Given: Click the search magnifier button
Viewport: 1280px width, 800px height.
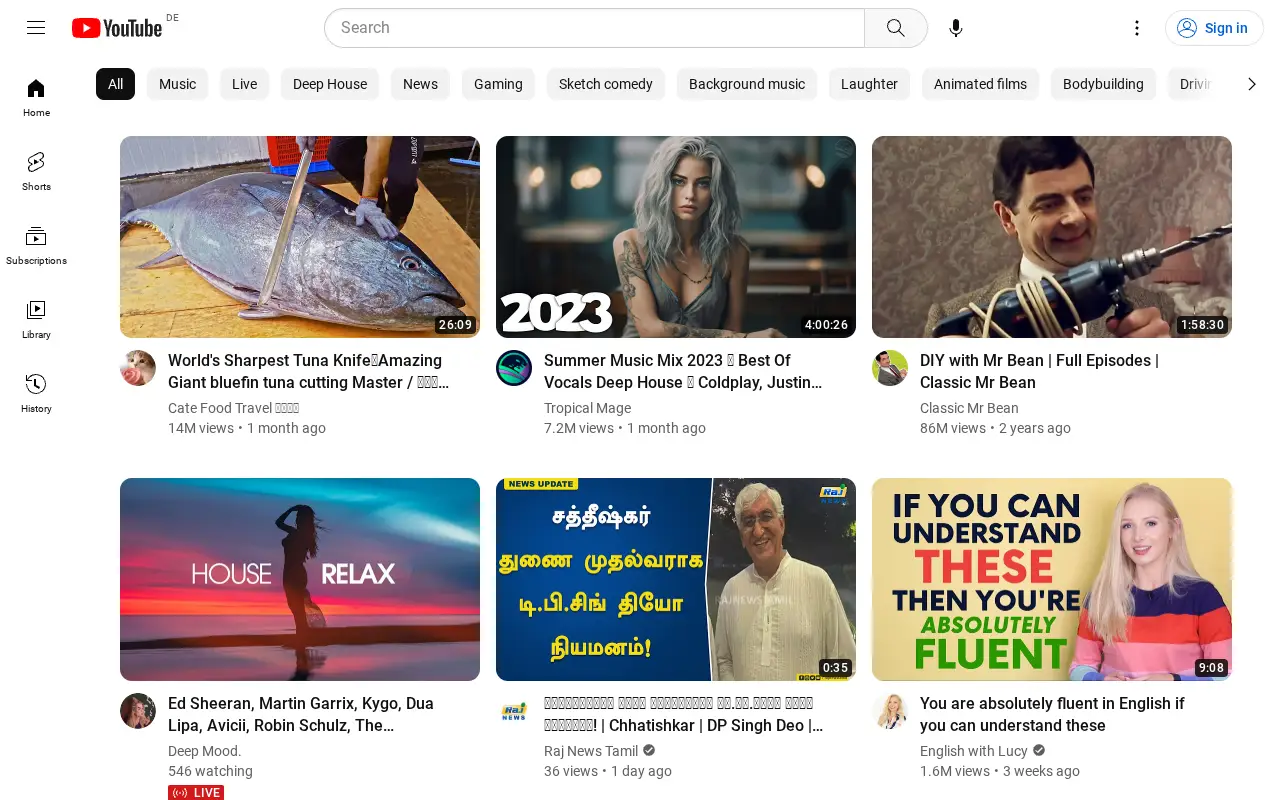Looking at the screenshot, I should point(896,28).
